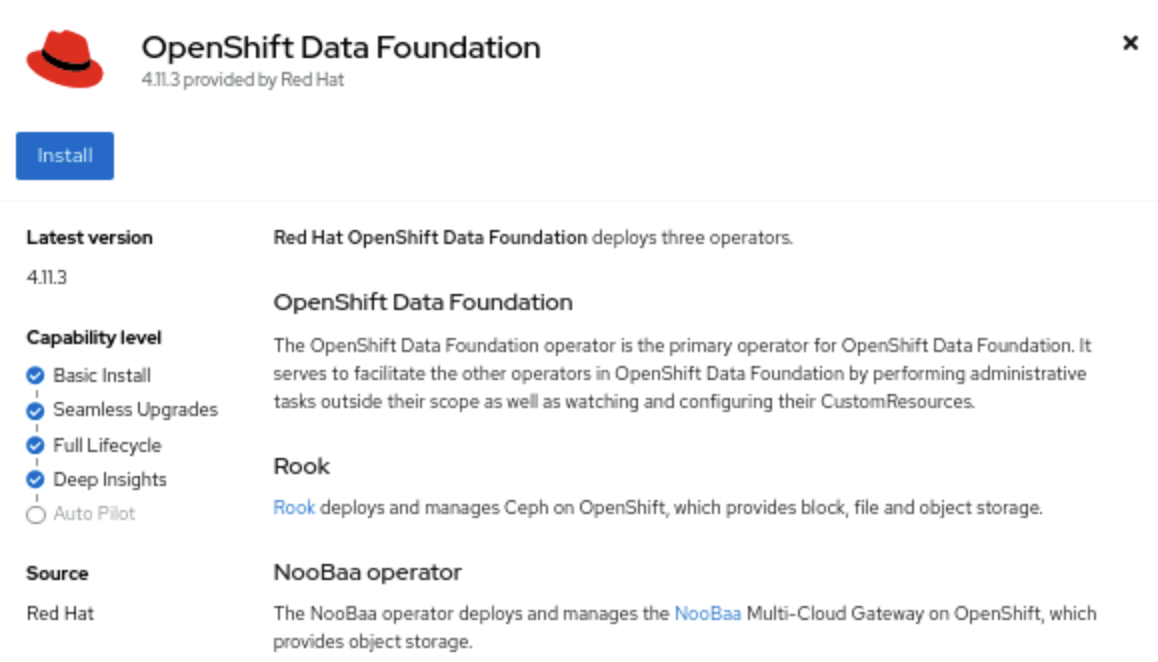
Task: Click the Rook section heading
Action: point(301,466)
